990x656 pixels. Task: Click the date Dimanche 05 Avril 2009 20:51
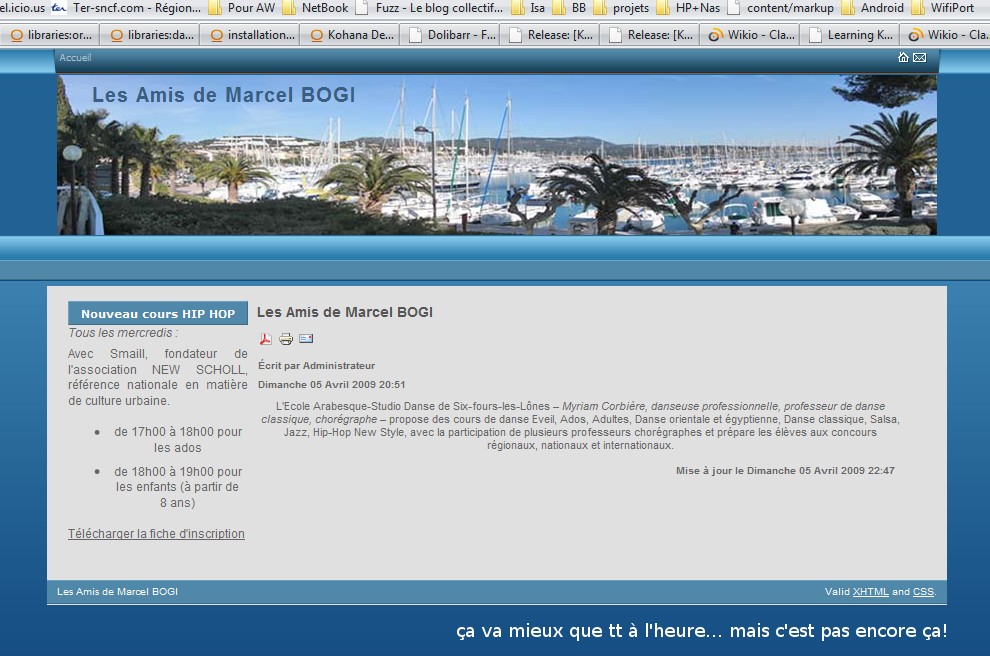331,385
